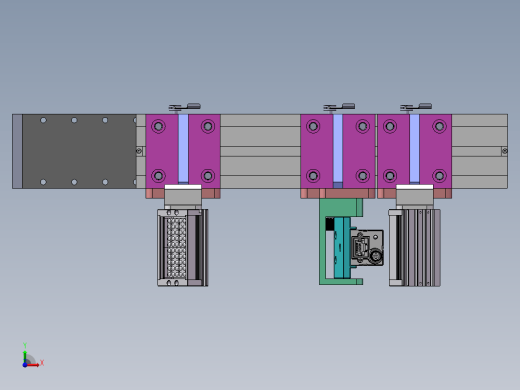This screenshot has height=390, width=520.
Task: Click the small screw at the rail's right end
Action: 505,151
